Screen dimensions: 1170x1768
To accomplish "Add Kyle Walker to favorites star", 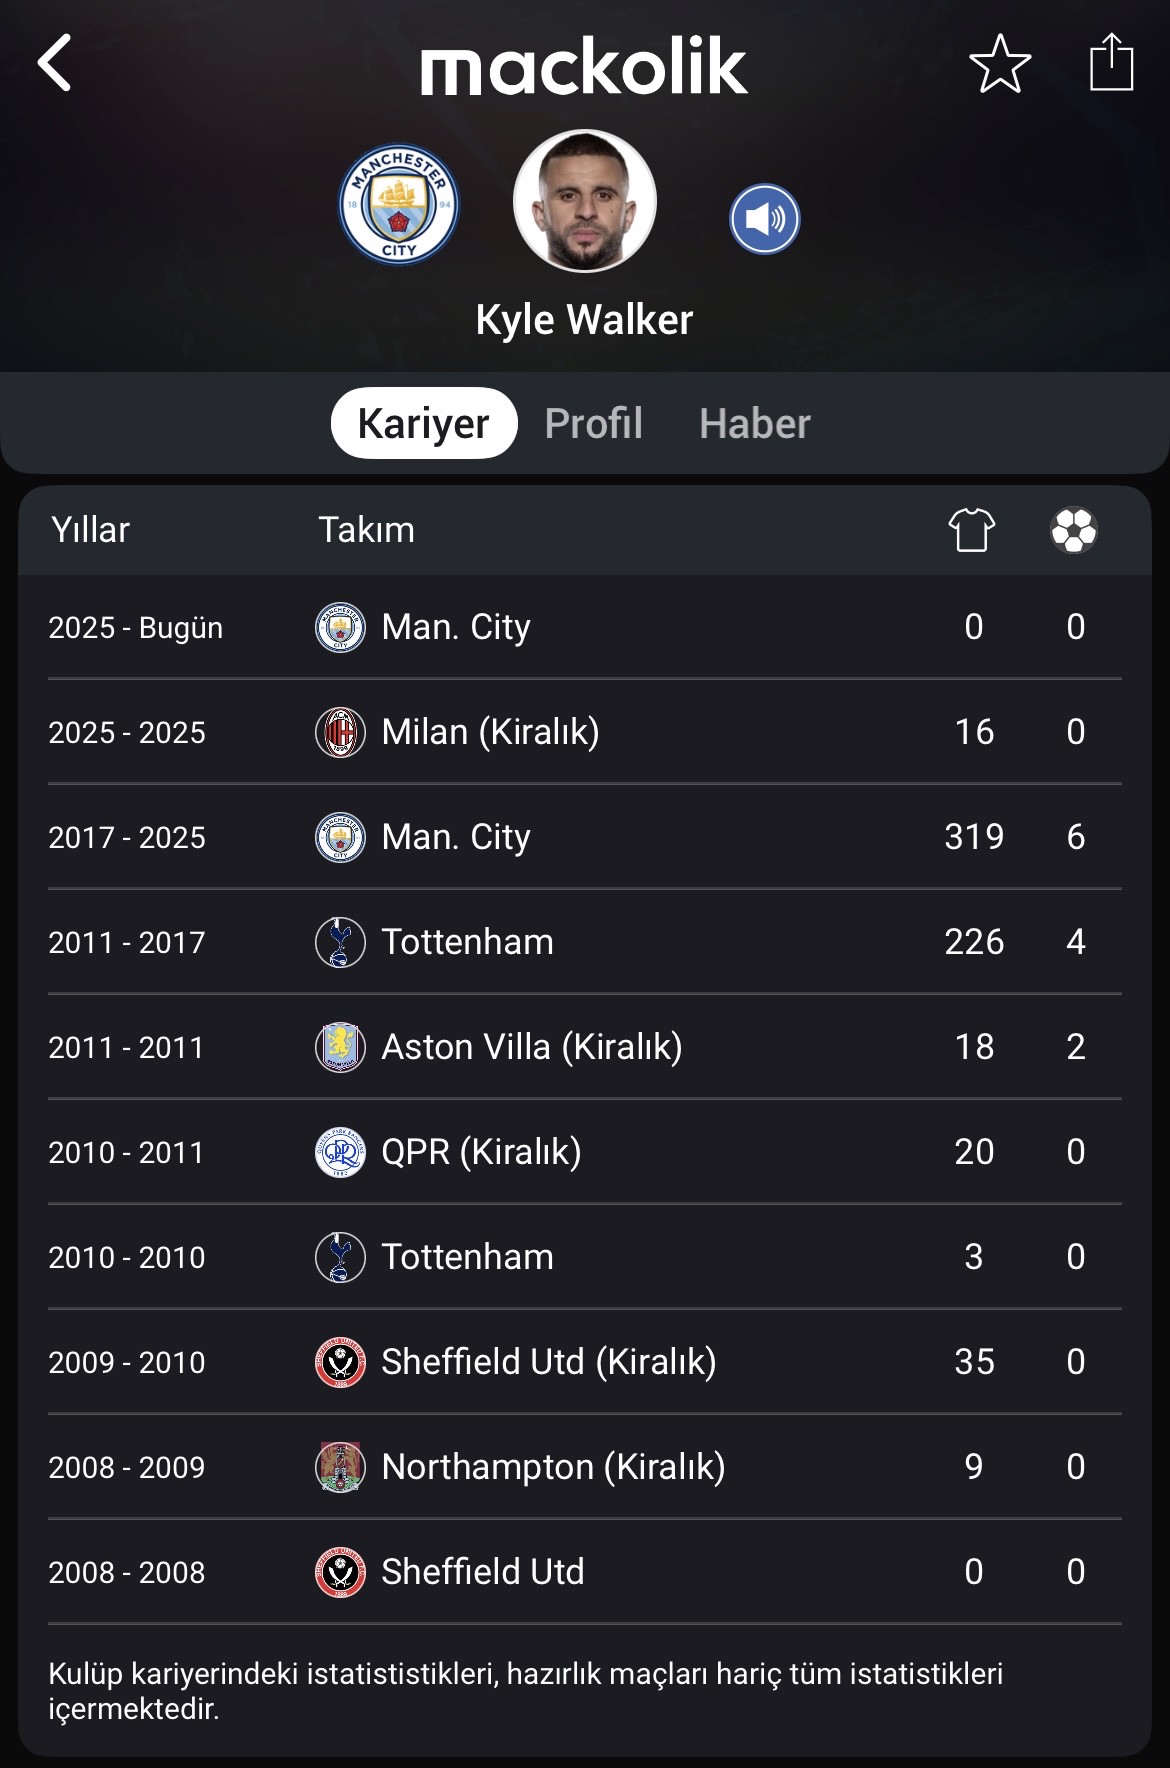I will point(1000,64).
